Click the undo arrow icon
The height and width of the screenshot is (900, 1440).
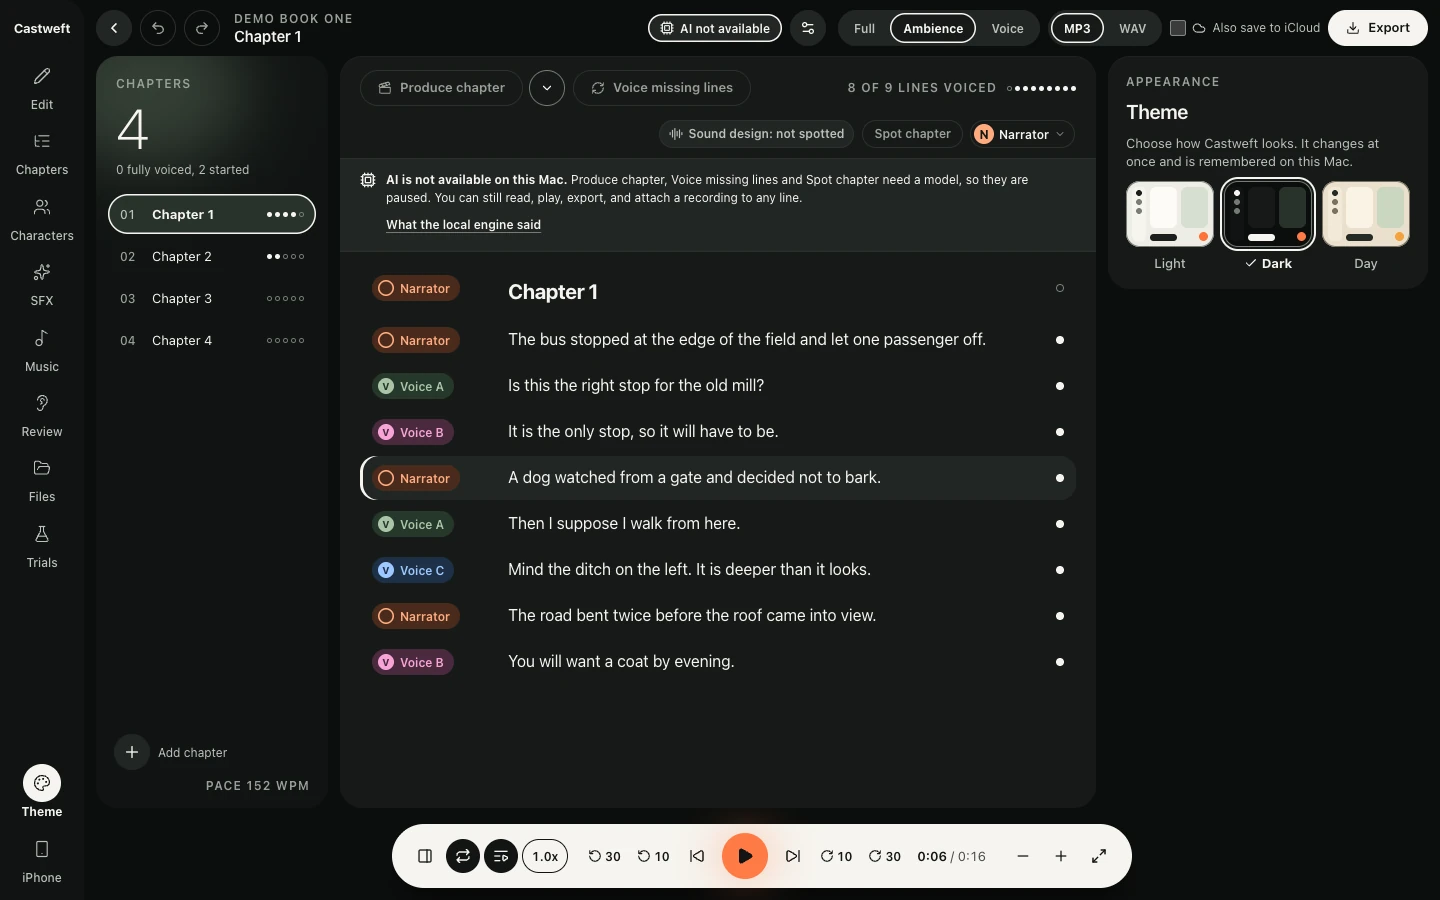pos(158,28)
